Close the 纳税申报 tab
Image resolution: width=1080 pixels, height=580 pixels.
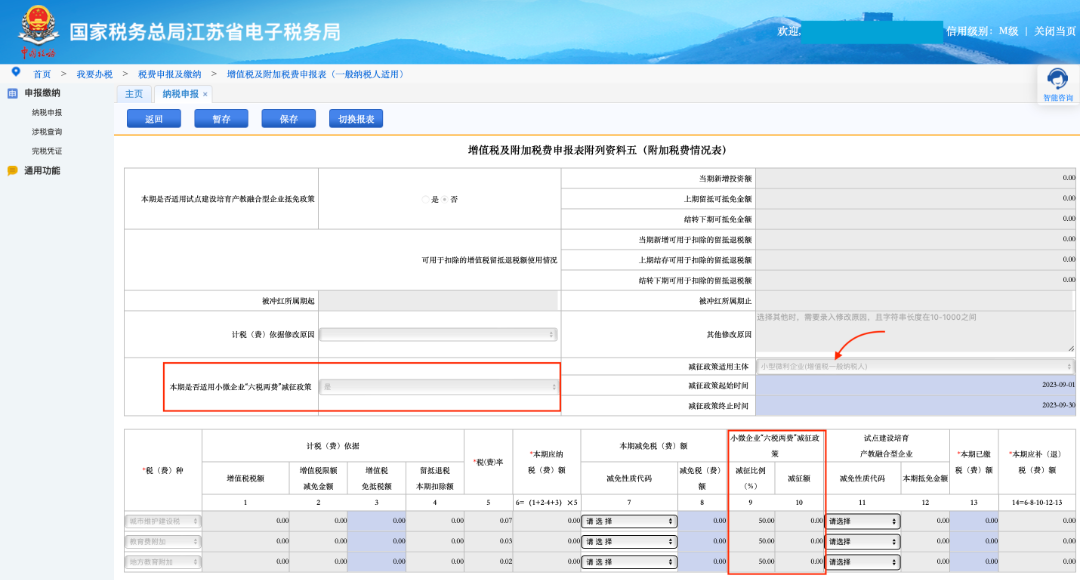(204, 93)
